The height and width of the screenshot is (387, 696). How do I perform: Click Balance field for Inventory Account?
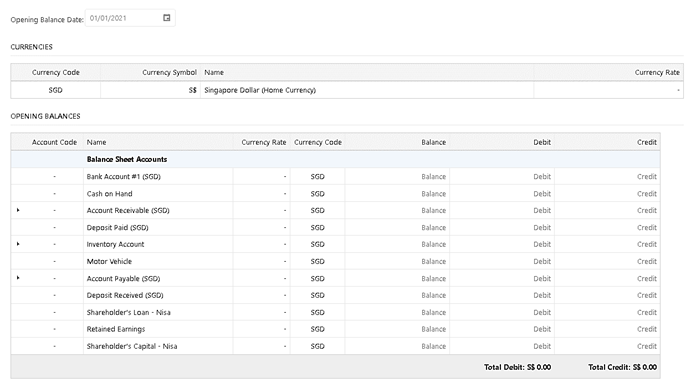397,244
